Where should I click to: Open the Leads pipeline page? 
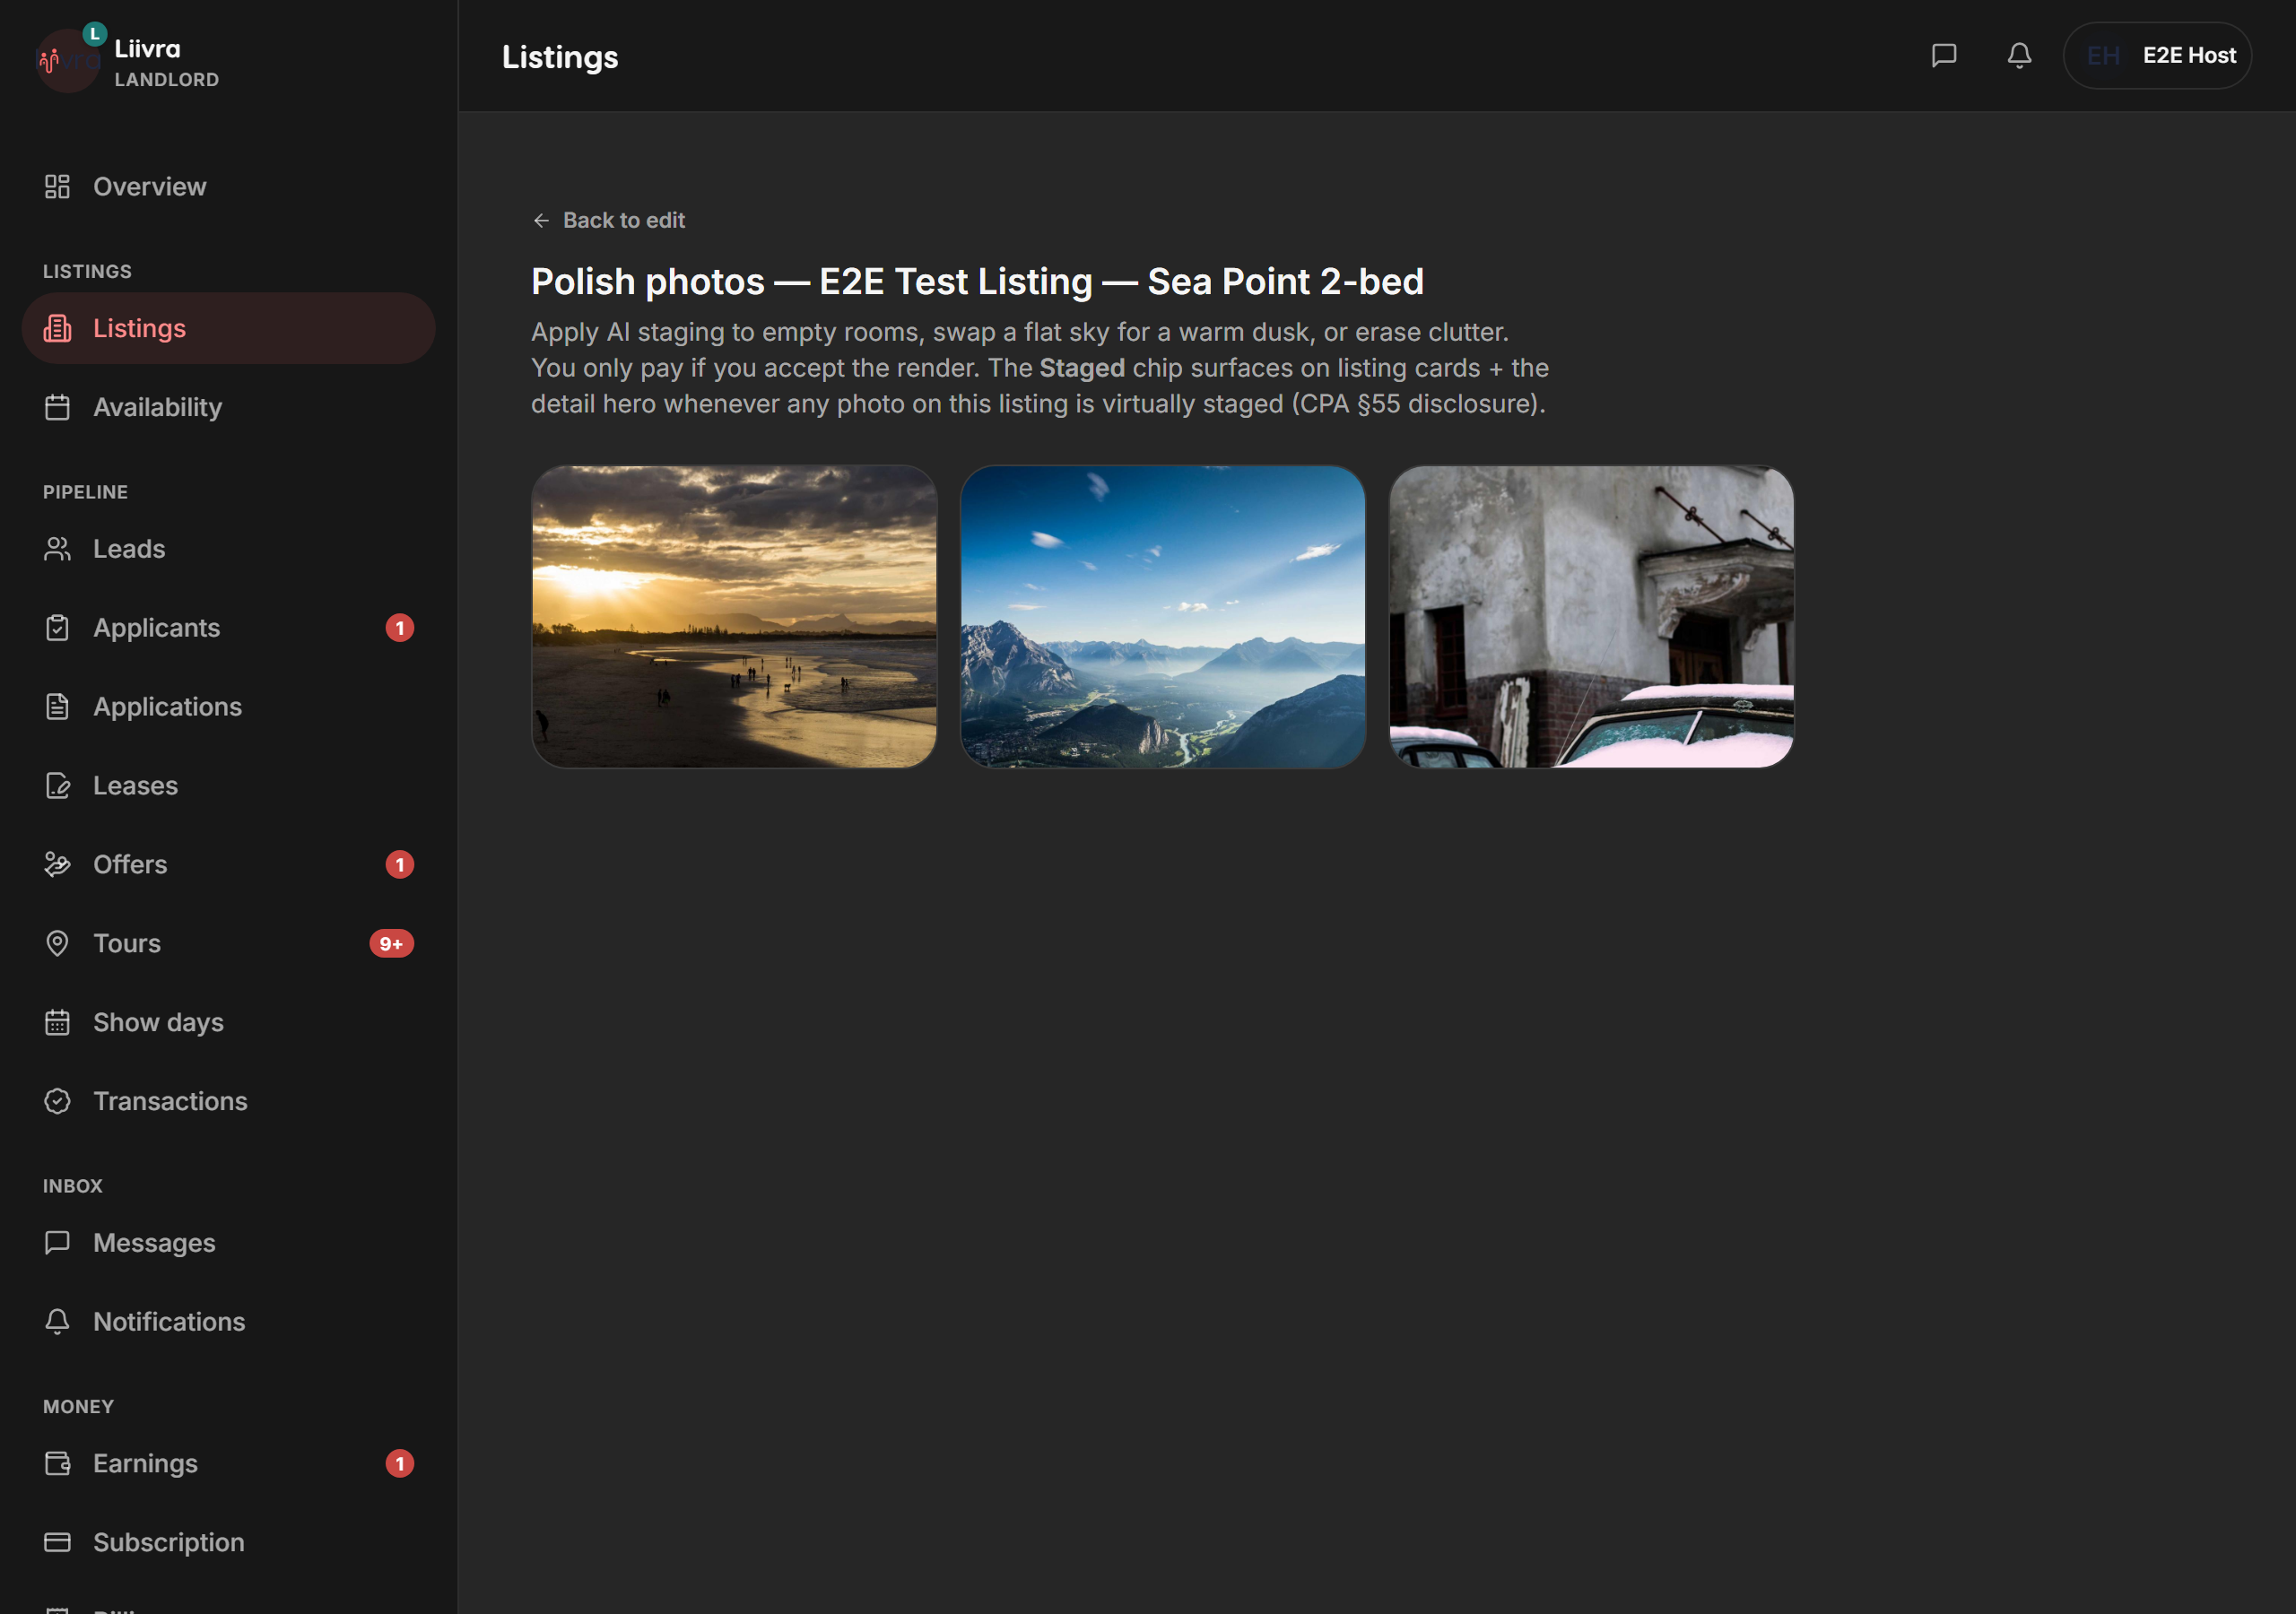click(228, 549)
